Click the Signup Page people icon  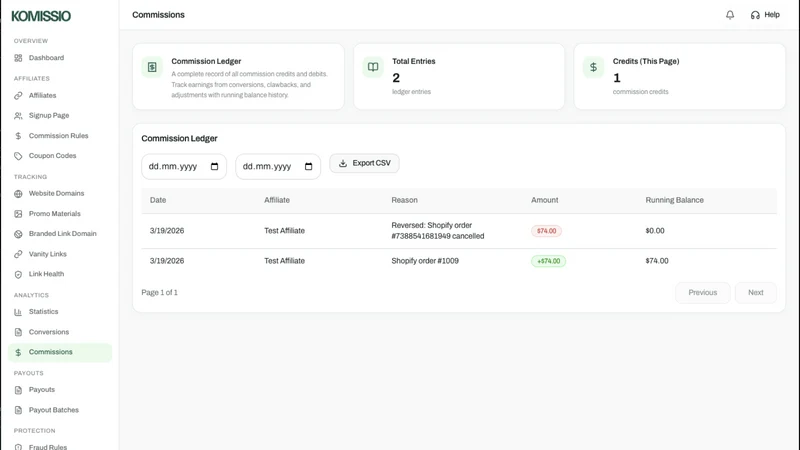point(18,116)
